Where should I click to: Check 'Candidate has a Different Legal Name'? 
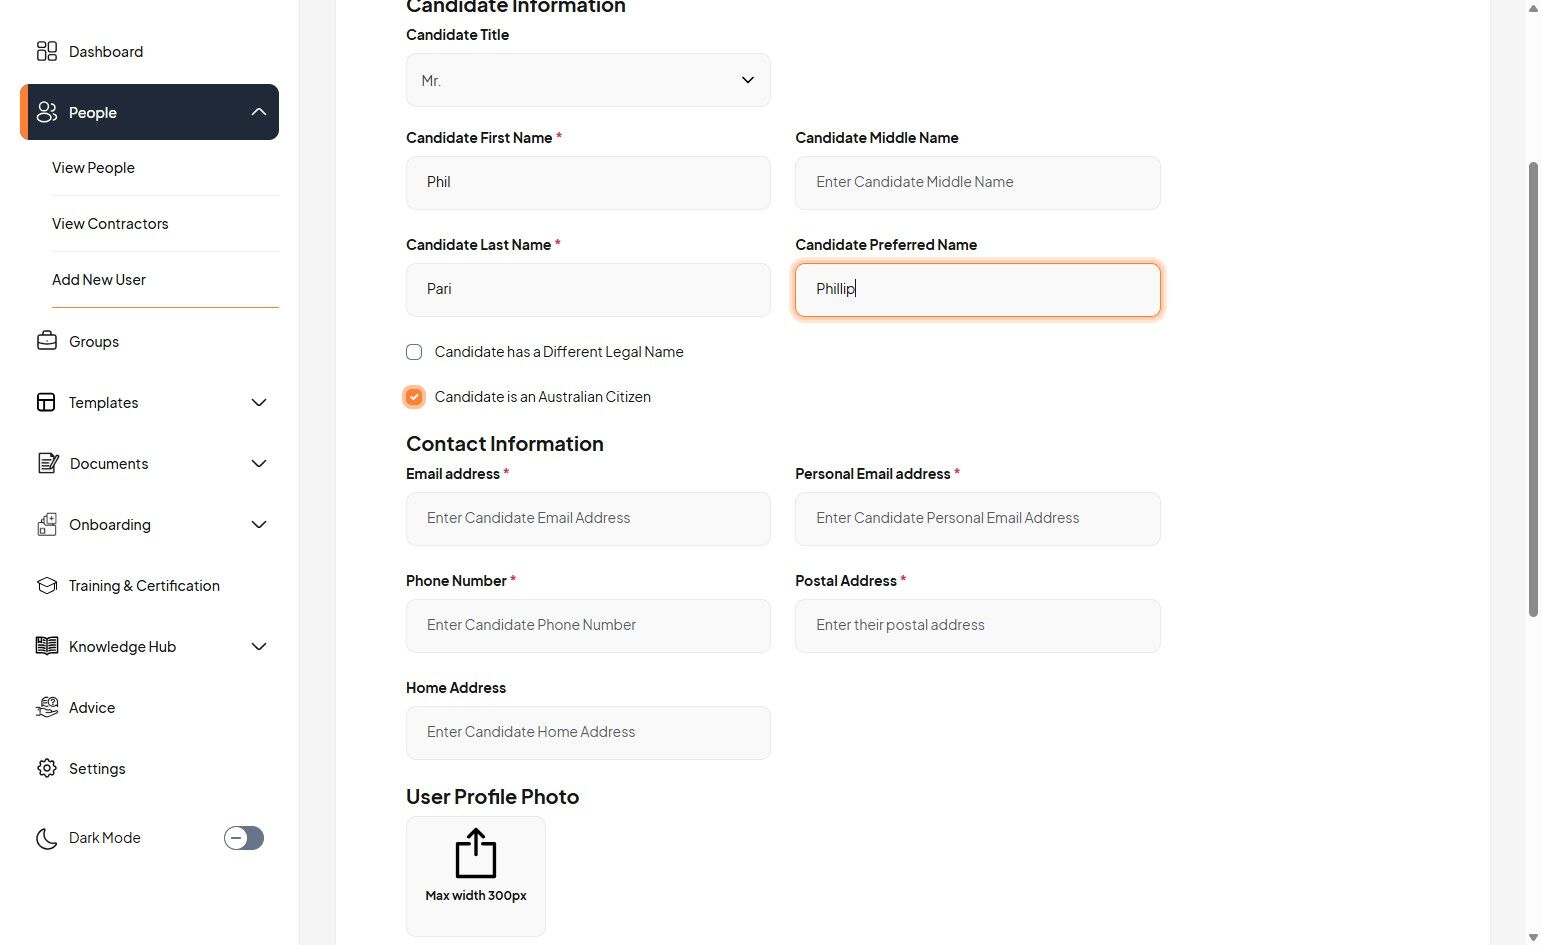[x=414, y=352]
